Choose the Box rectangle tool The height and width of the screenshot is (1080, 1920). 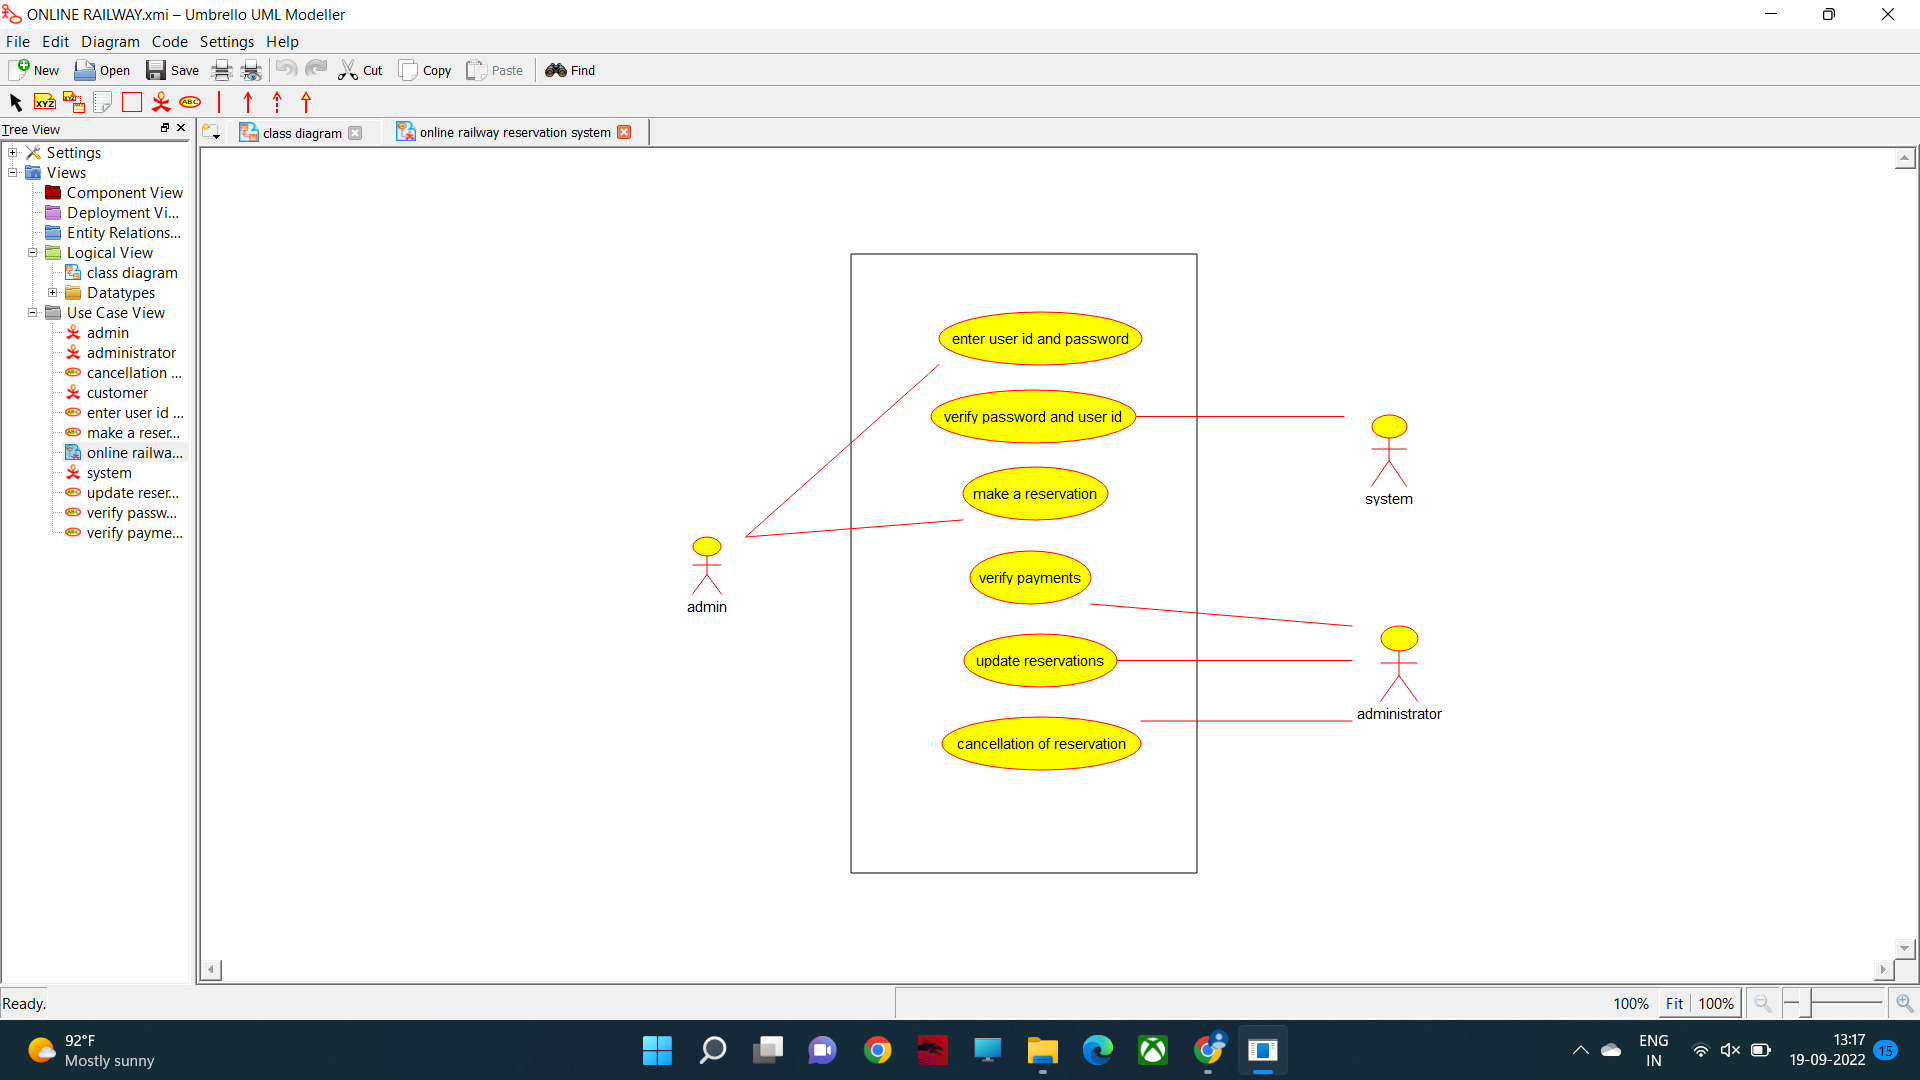click(x=132, y=102)
